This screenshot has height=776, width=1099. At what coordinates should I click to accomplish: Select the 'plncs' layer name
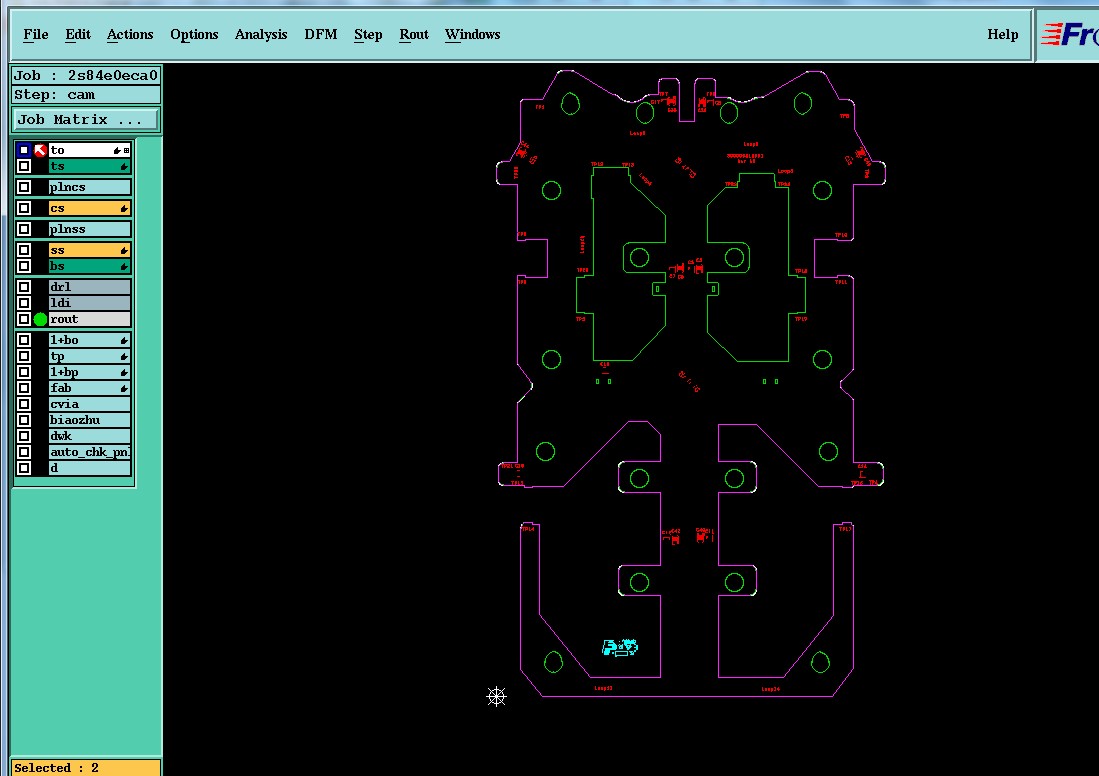click(89, 187)
